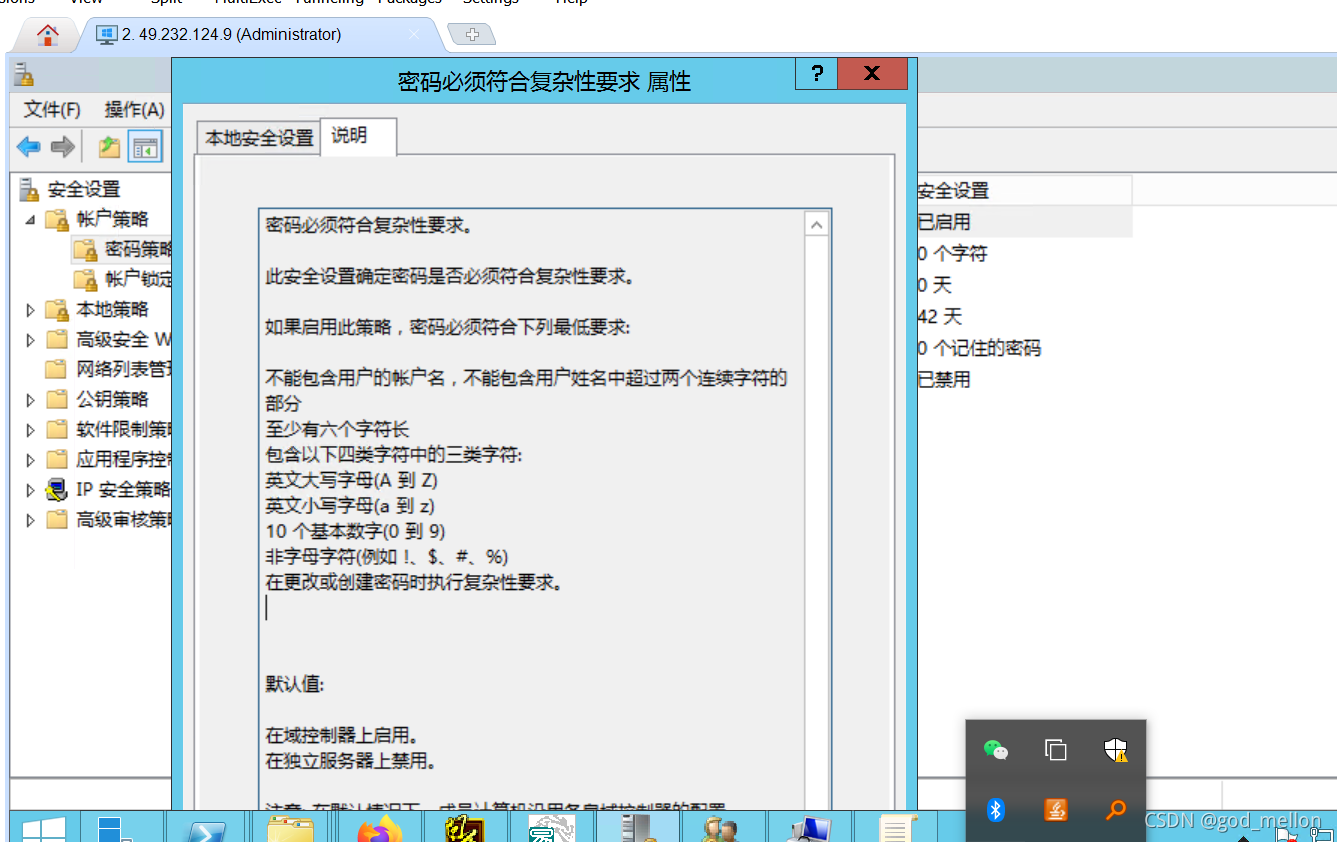Add a new session tab with plus button
1337x842 pixels.
click(472, 35)
